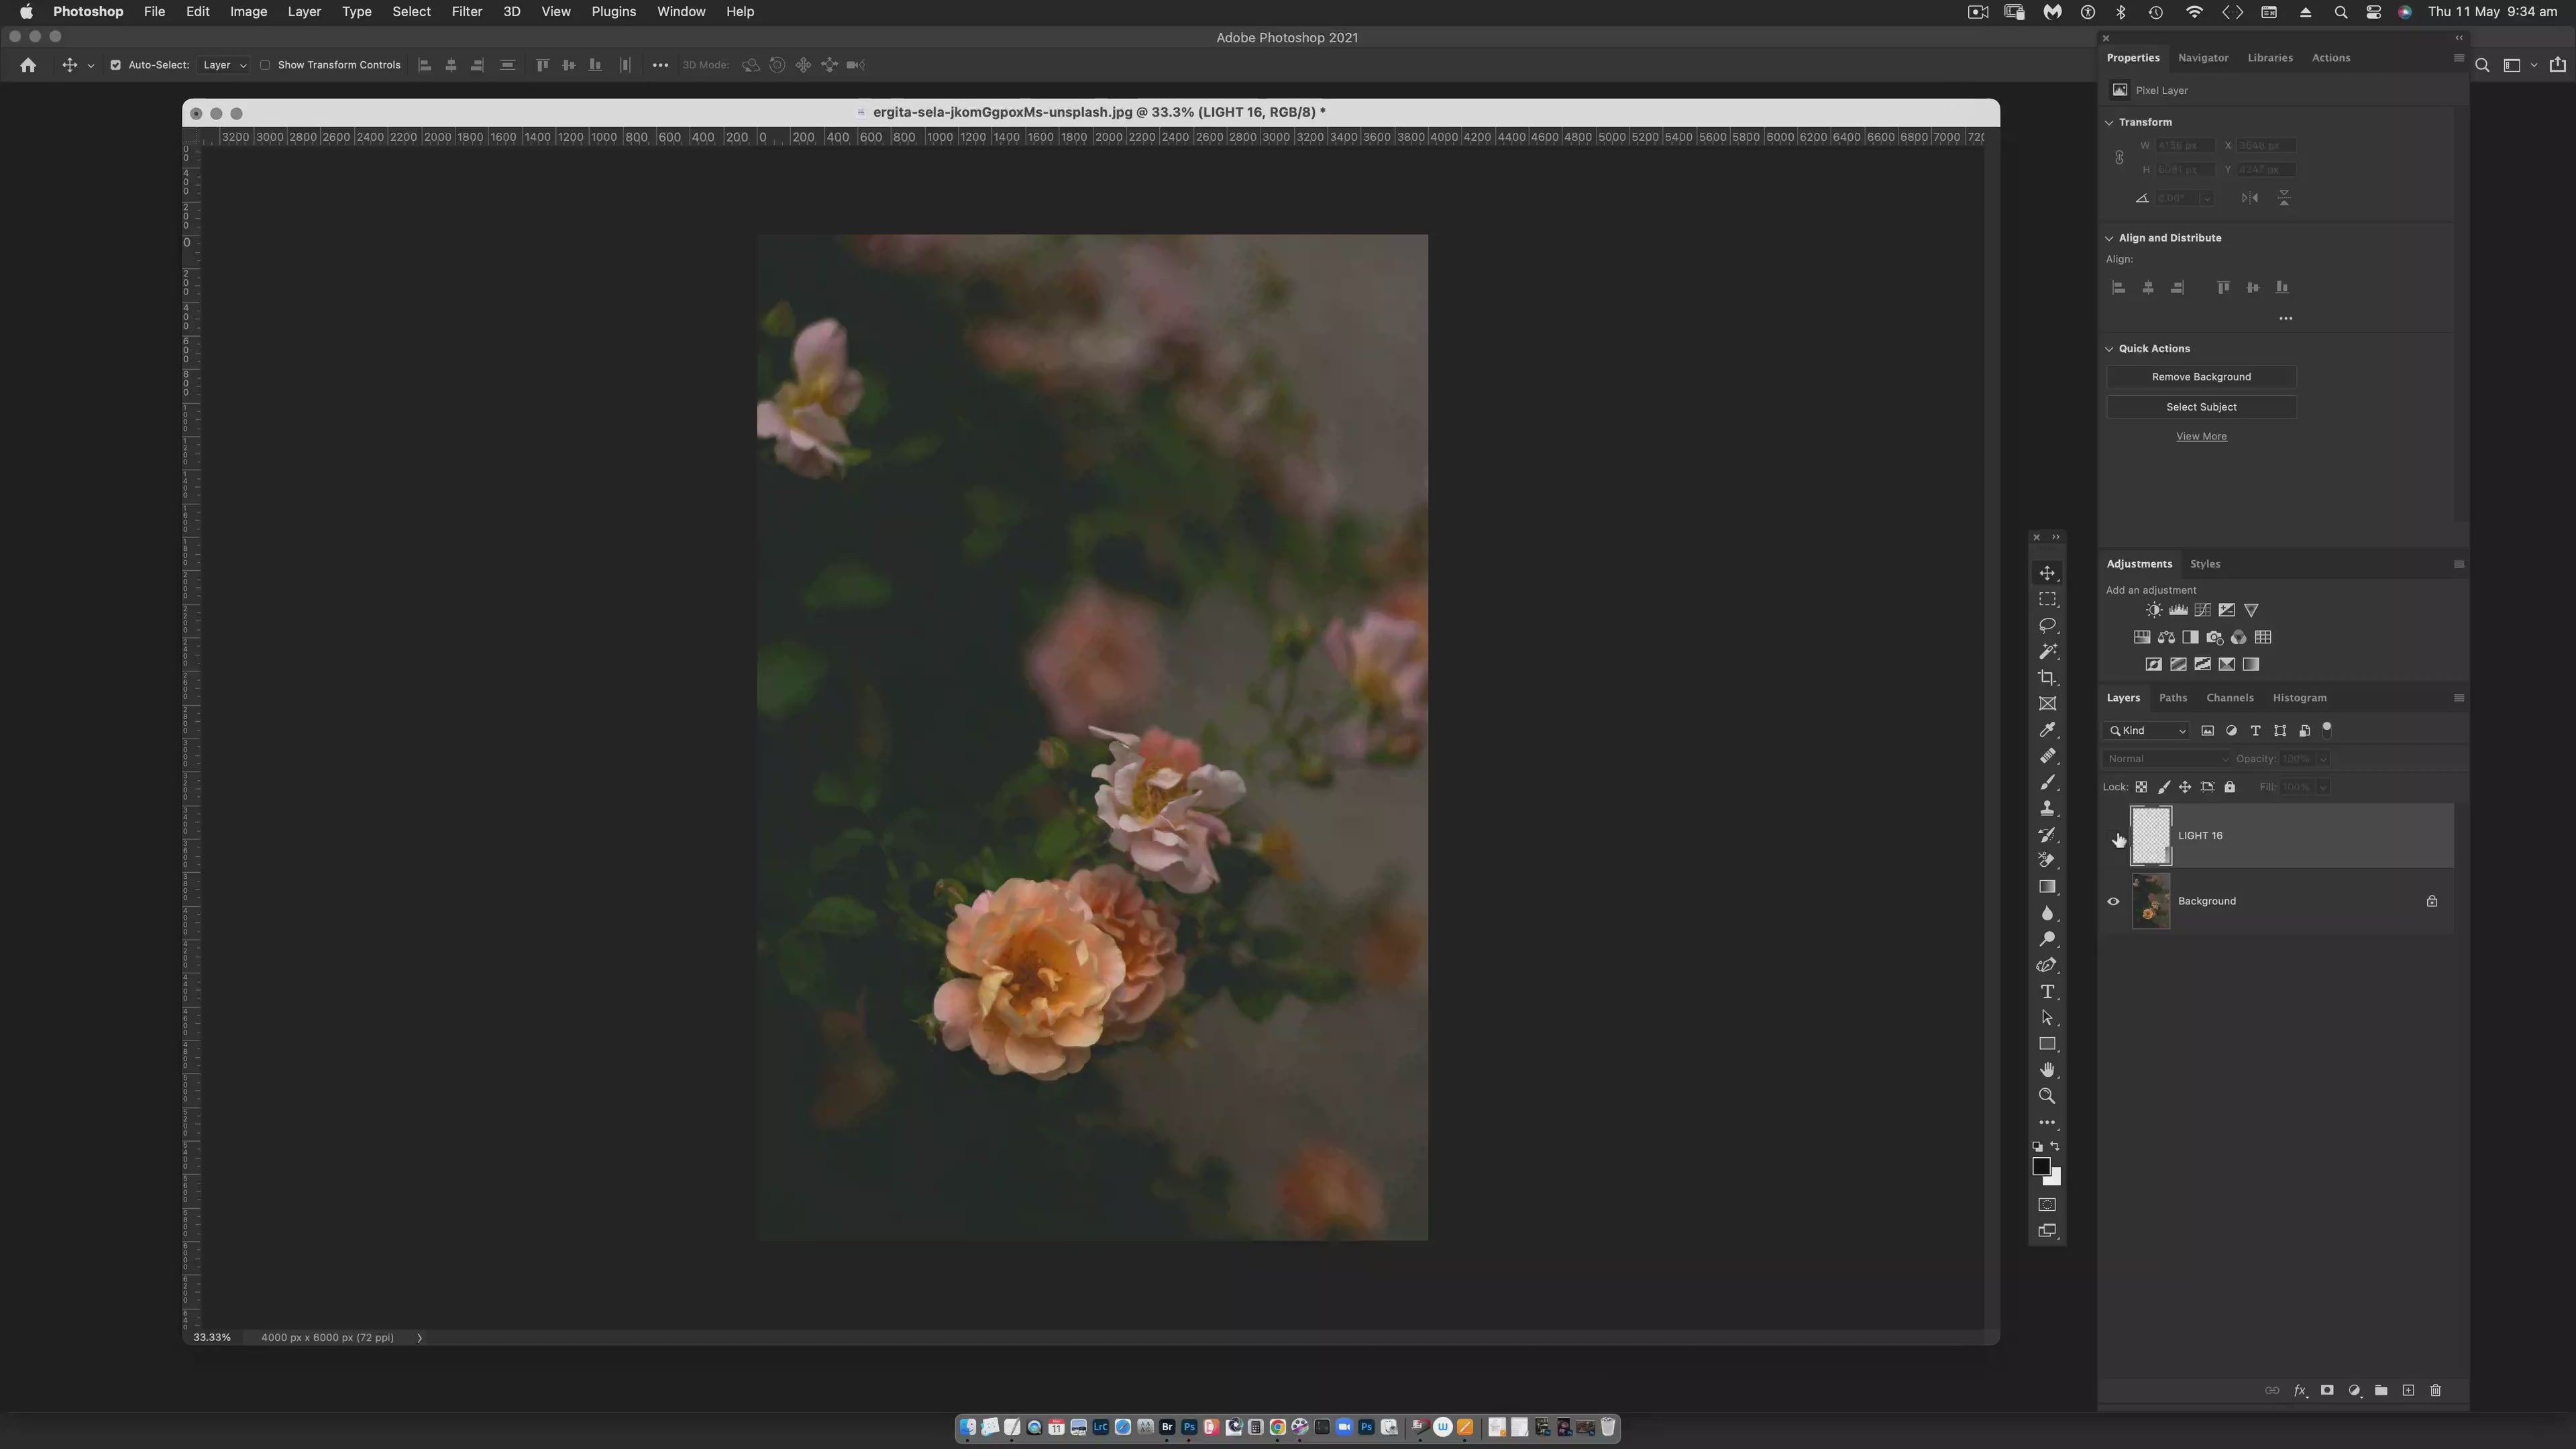Viewport: 2576px width, 1449px height.
Task: Collapse the Quick Actions section
Action: pos(2109,349)
